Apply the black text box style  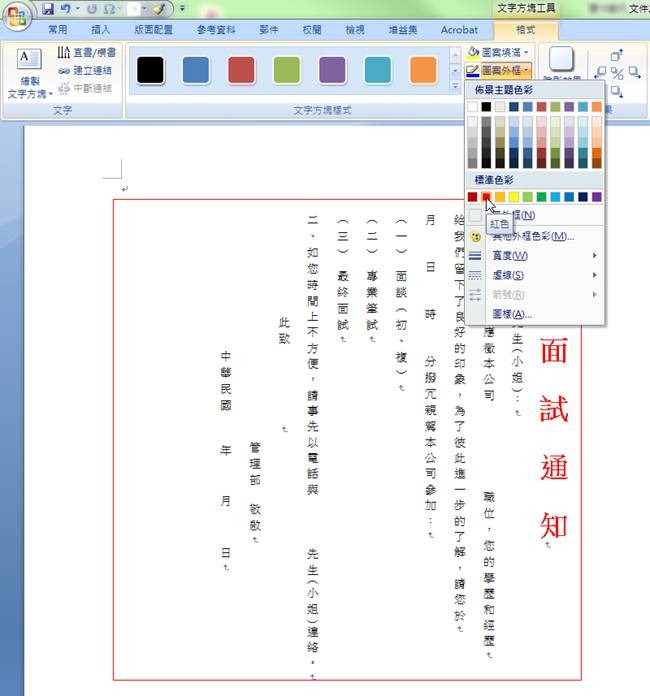tap(151, 70)
